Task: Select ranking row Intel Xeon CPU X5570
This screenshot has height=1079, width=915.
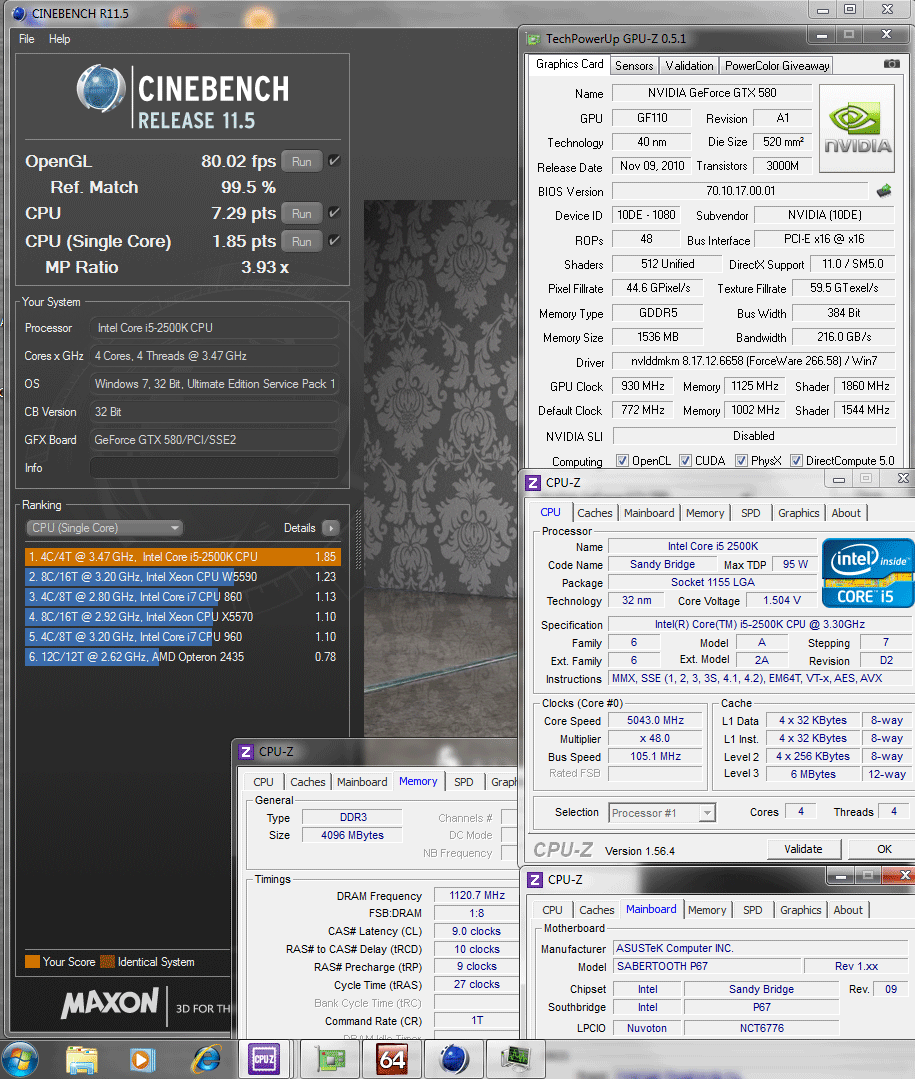Action: point(182,617)
